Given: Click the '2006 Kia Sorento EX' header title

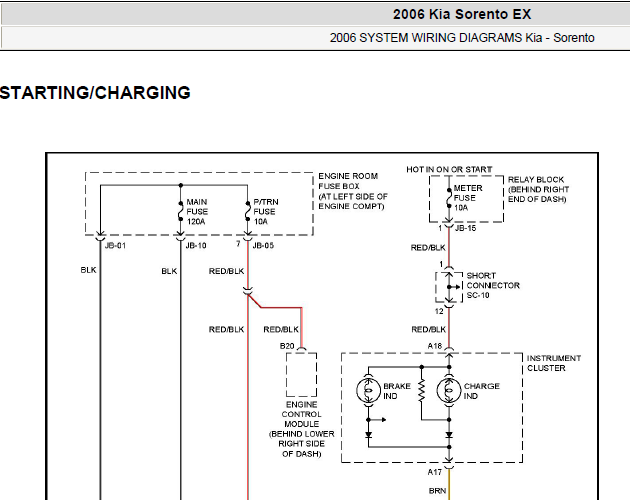Looking at the screenshot, I should [x=462, y=14].
